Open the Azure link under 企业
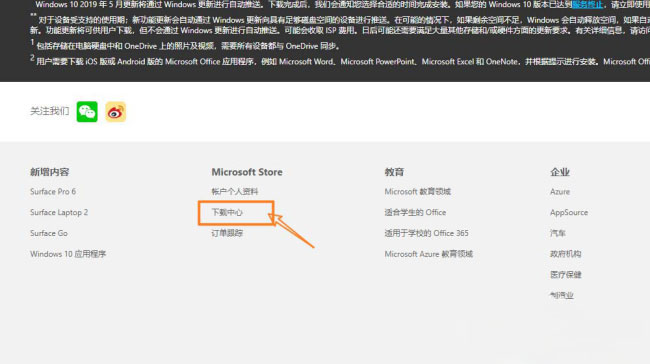 pyautogui.click(x=560, y=192)
